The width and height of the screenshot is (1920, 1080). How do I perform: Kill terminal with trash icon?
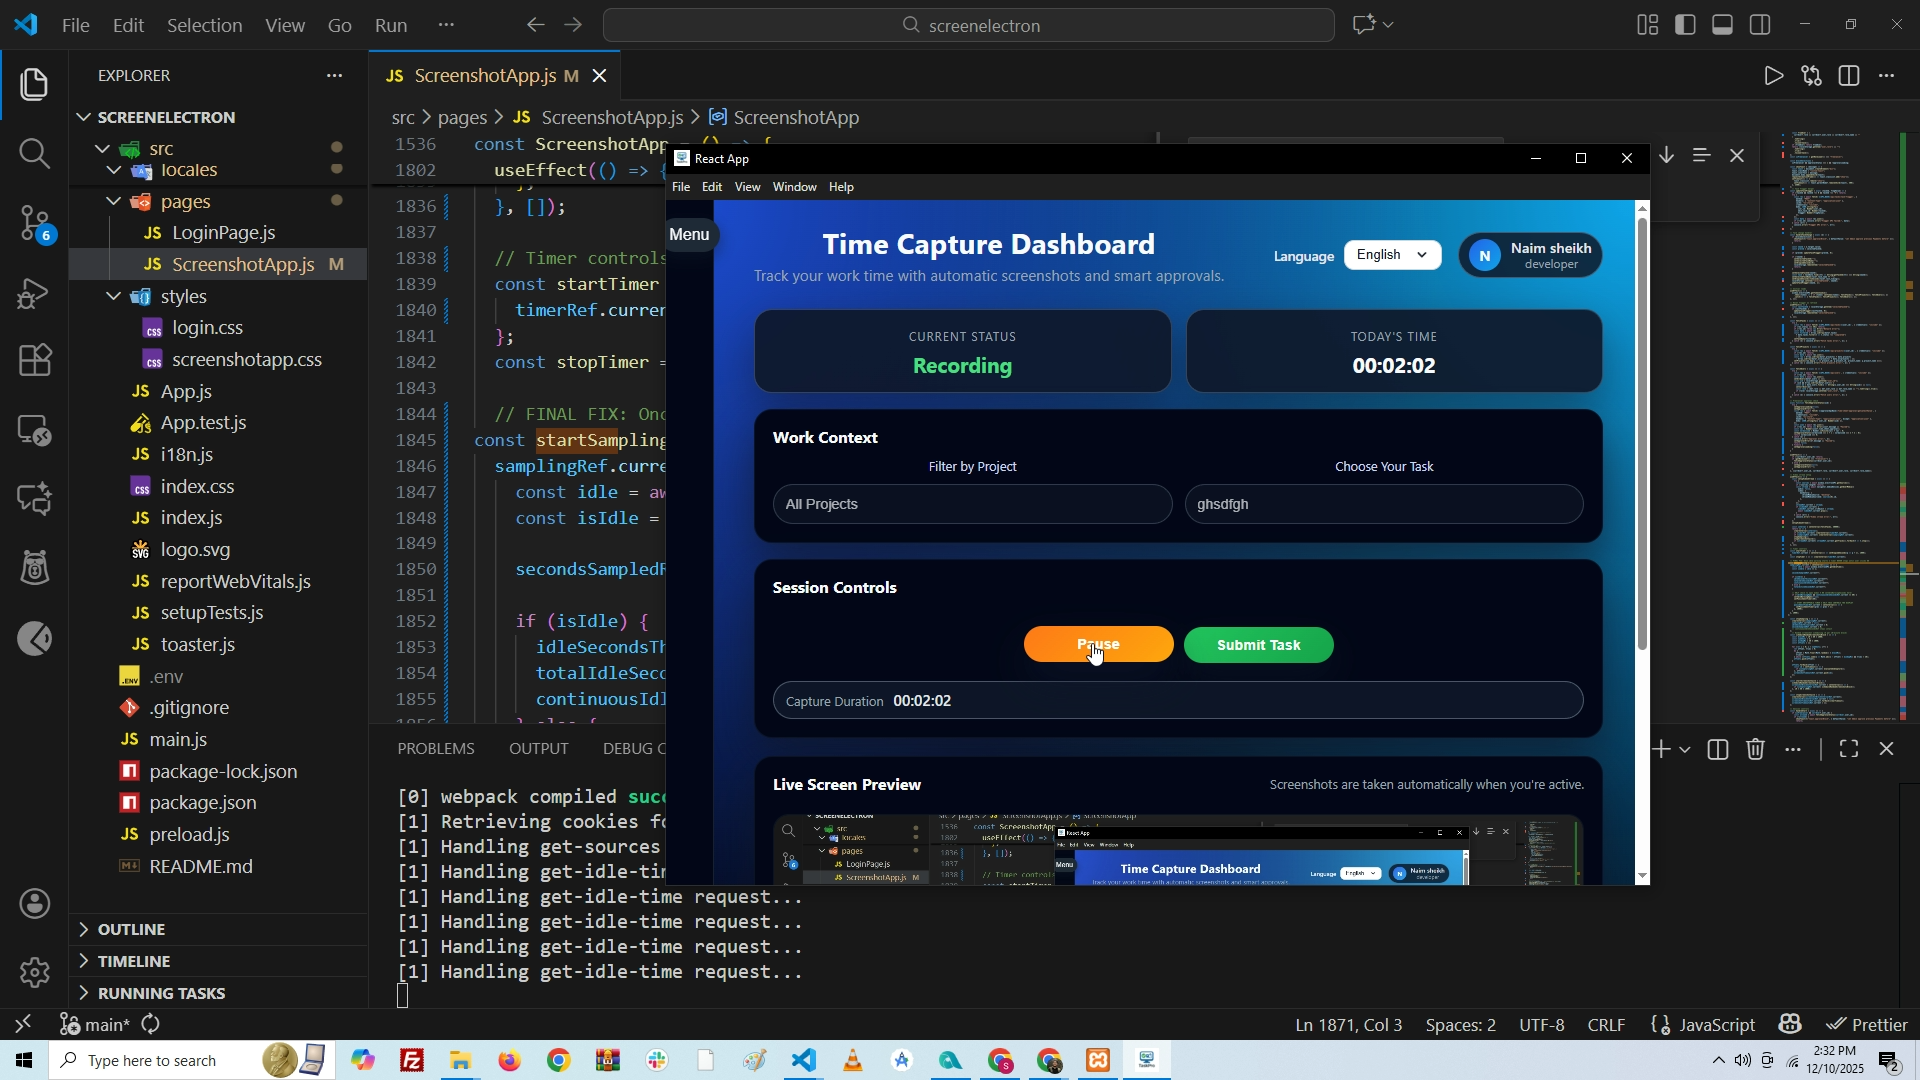coord(1755,749)
